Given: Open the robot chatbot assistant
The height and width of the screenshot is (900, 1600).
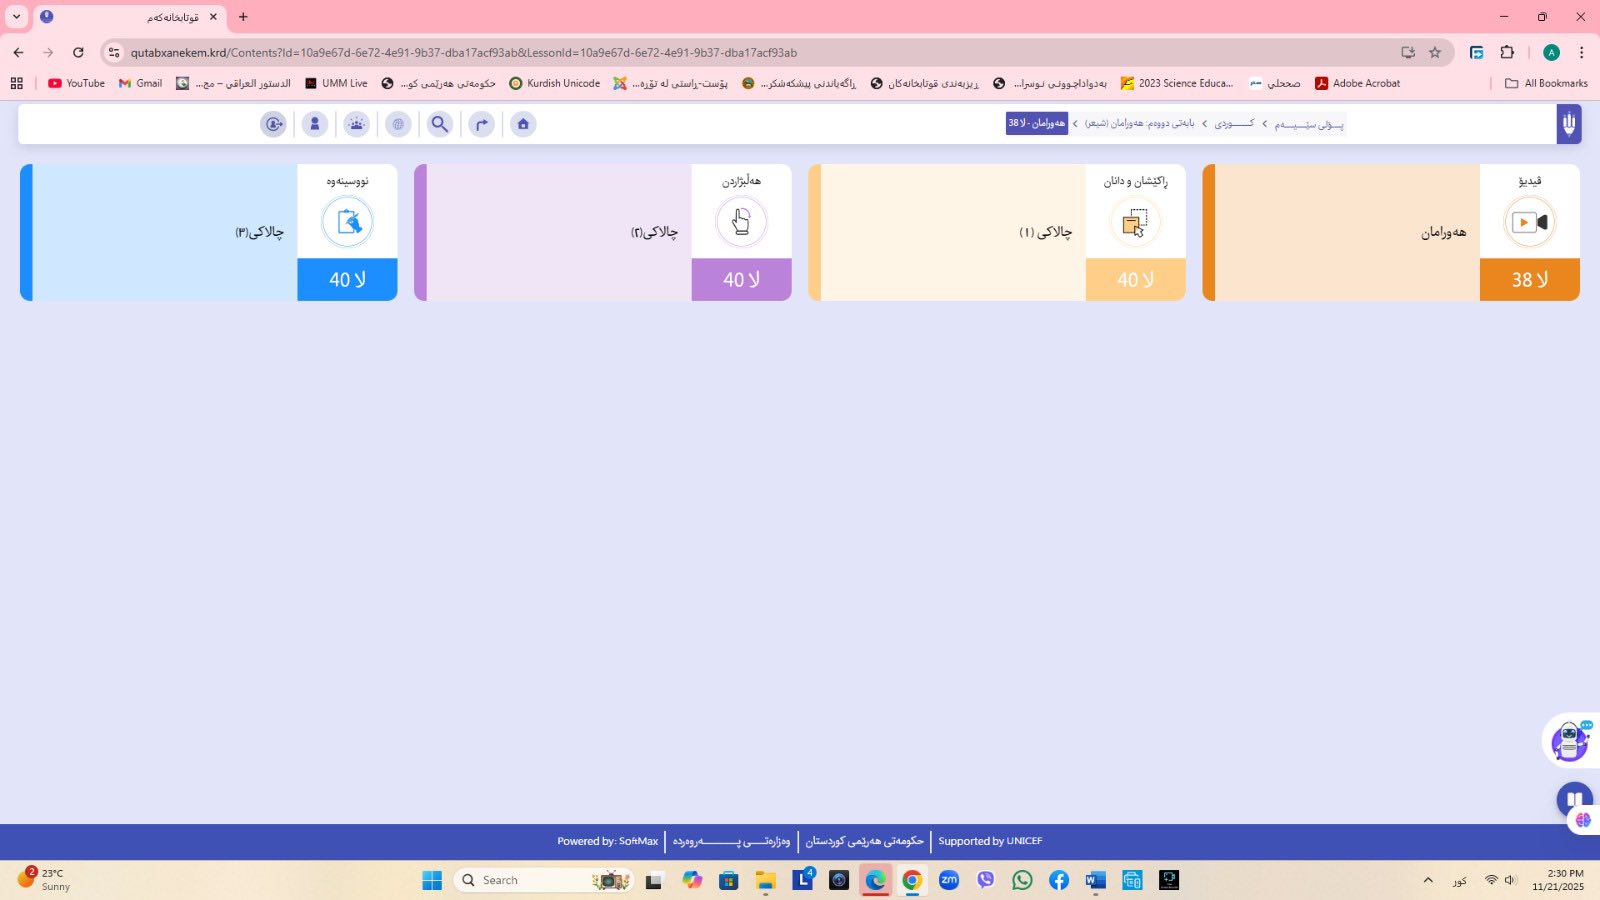Looking at the screenshot, I should point(1570,741).
